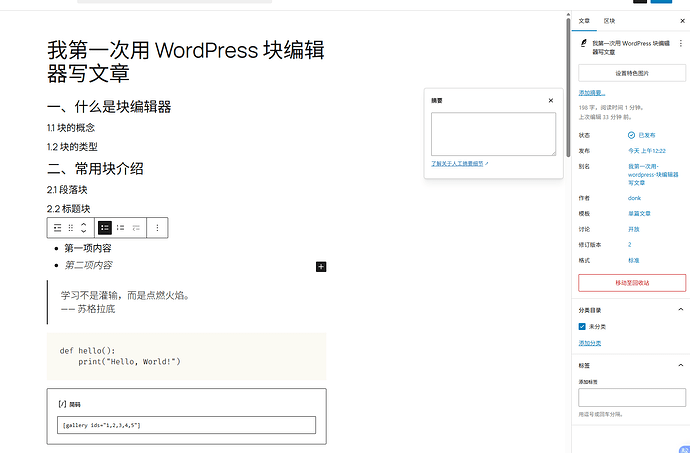Open block toolbar more options menu
This screenshot has width=690, height=453.
coord(157,228)
